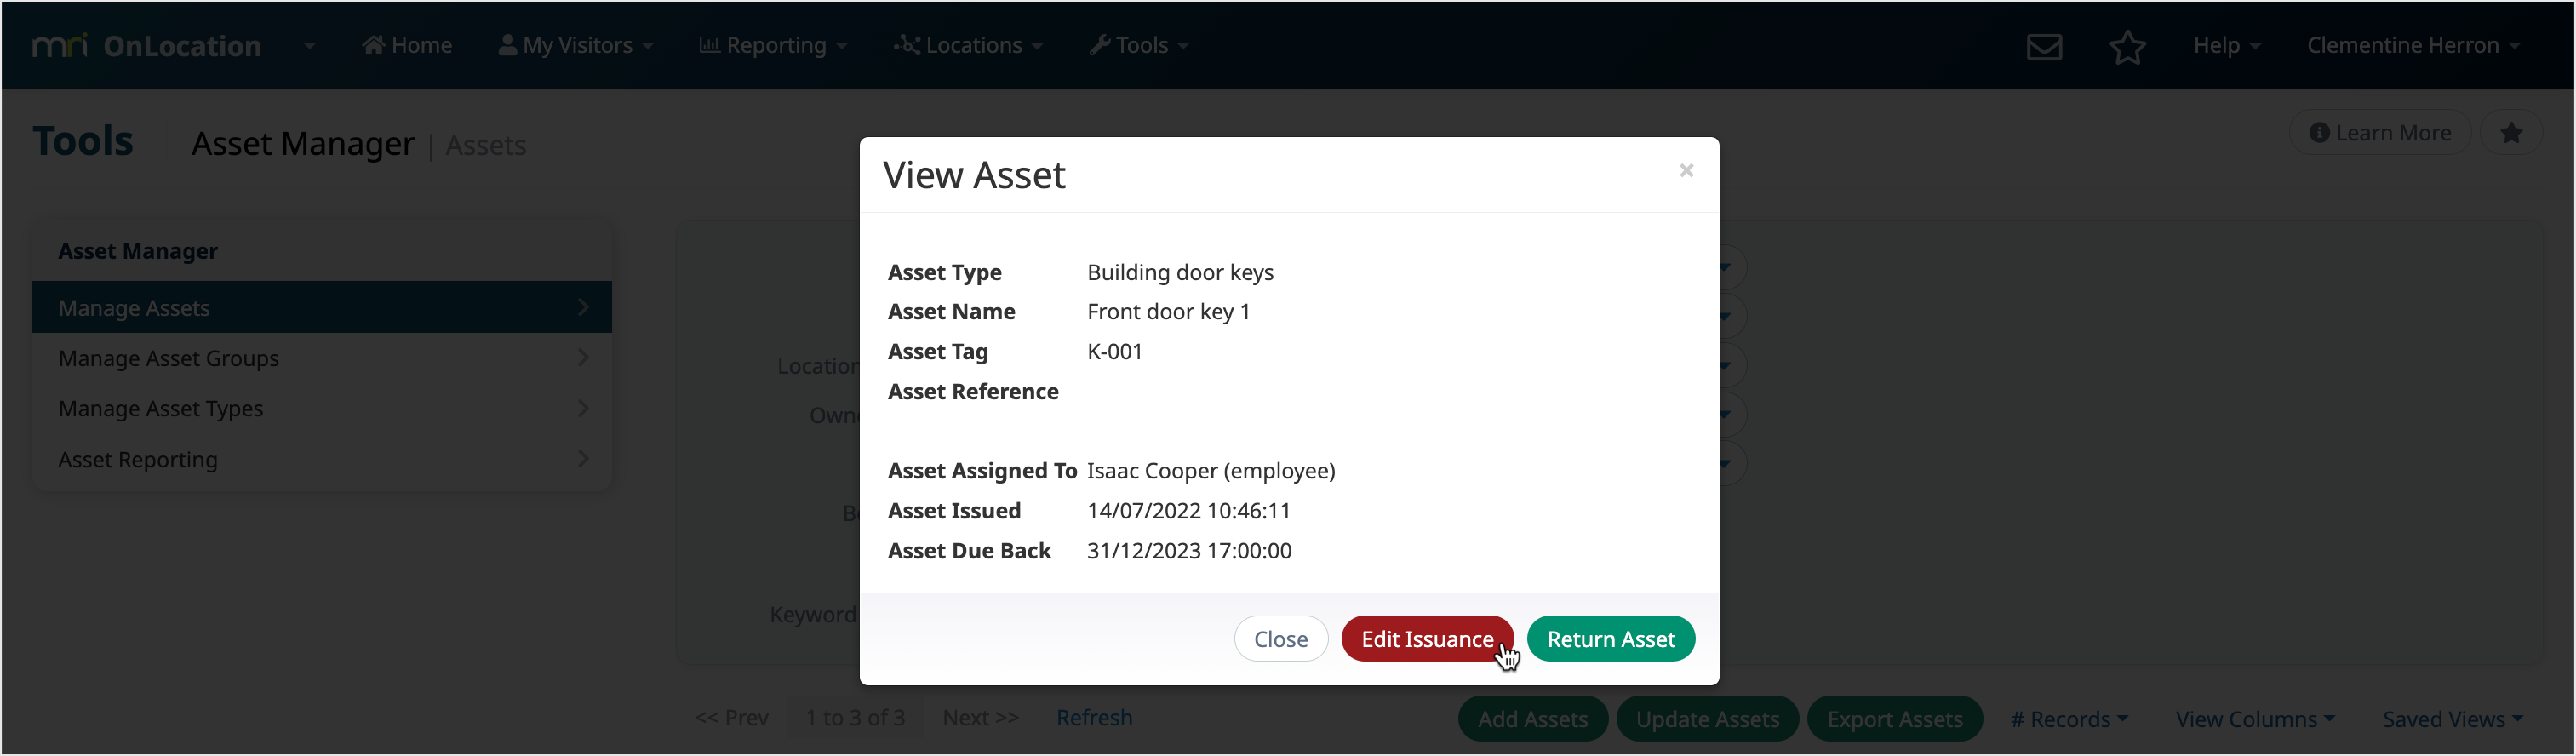
Task: Click the outlined star favorites icon in top bar
Action: (x=2127, y=47)
